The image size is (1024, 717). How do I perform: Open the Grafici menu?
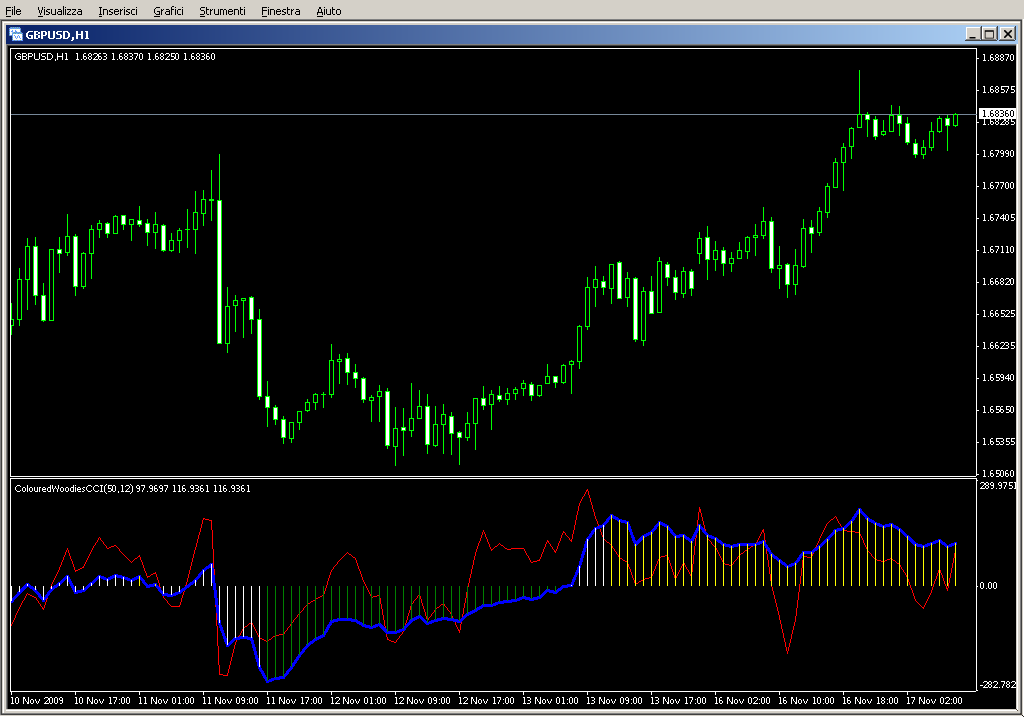168,11
